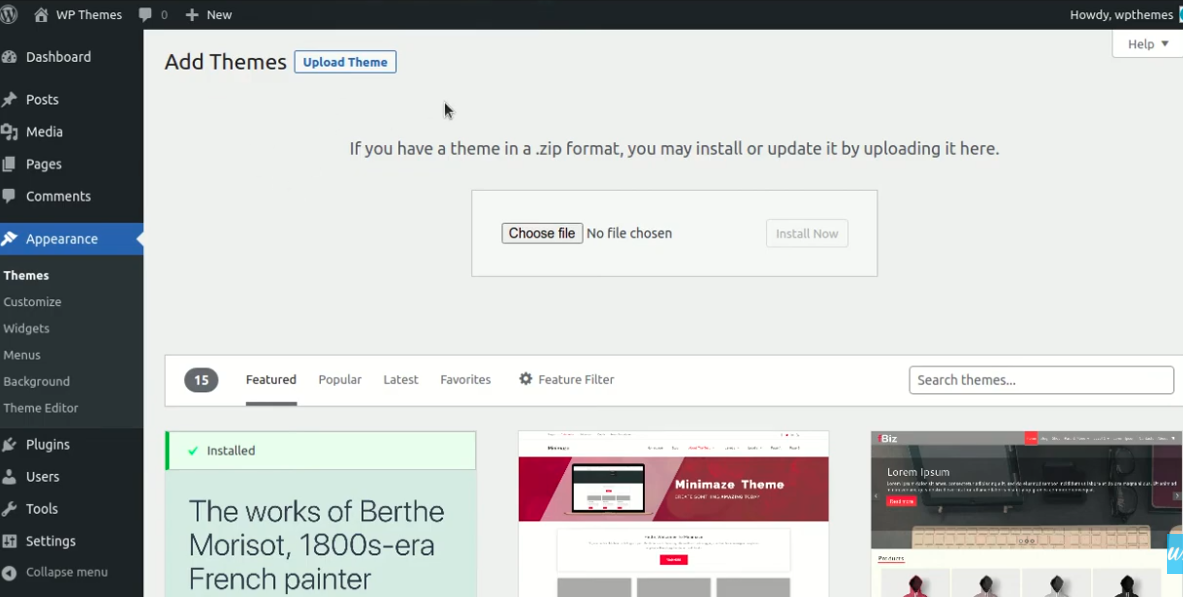The image size is (1183, 597).
Task: Open the WP Themes home icon
Action: (x=41, y=15)
